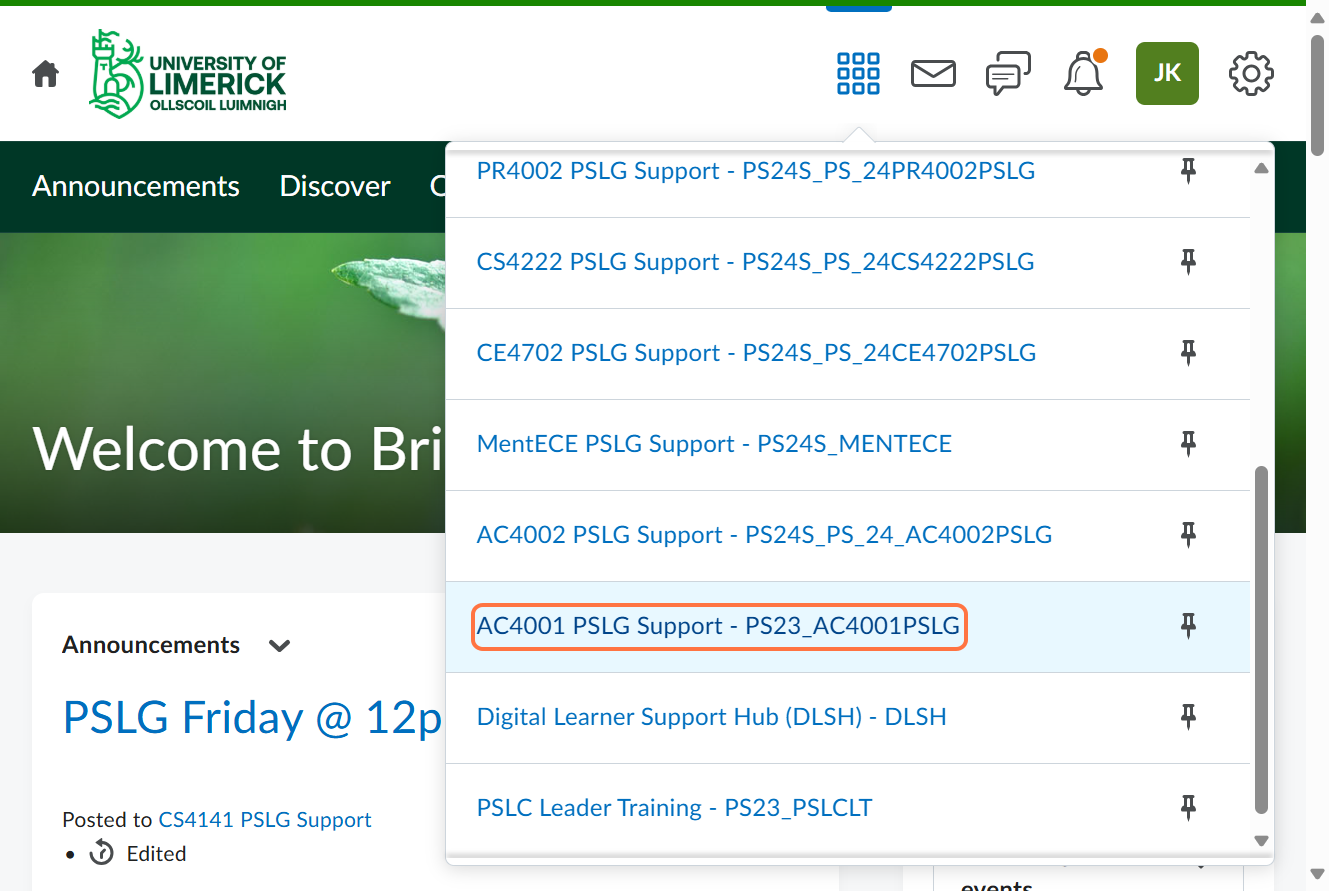Toggle pin for CS4222 PSLG Support
Image resolution: width=1329 pixels, height=891 pixels.
(1188, 262)
